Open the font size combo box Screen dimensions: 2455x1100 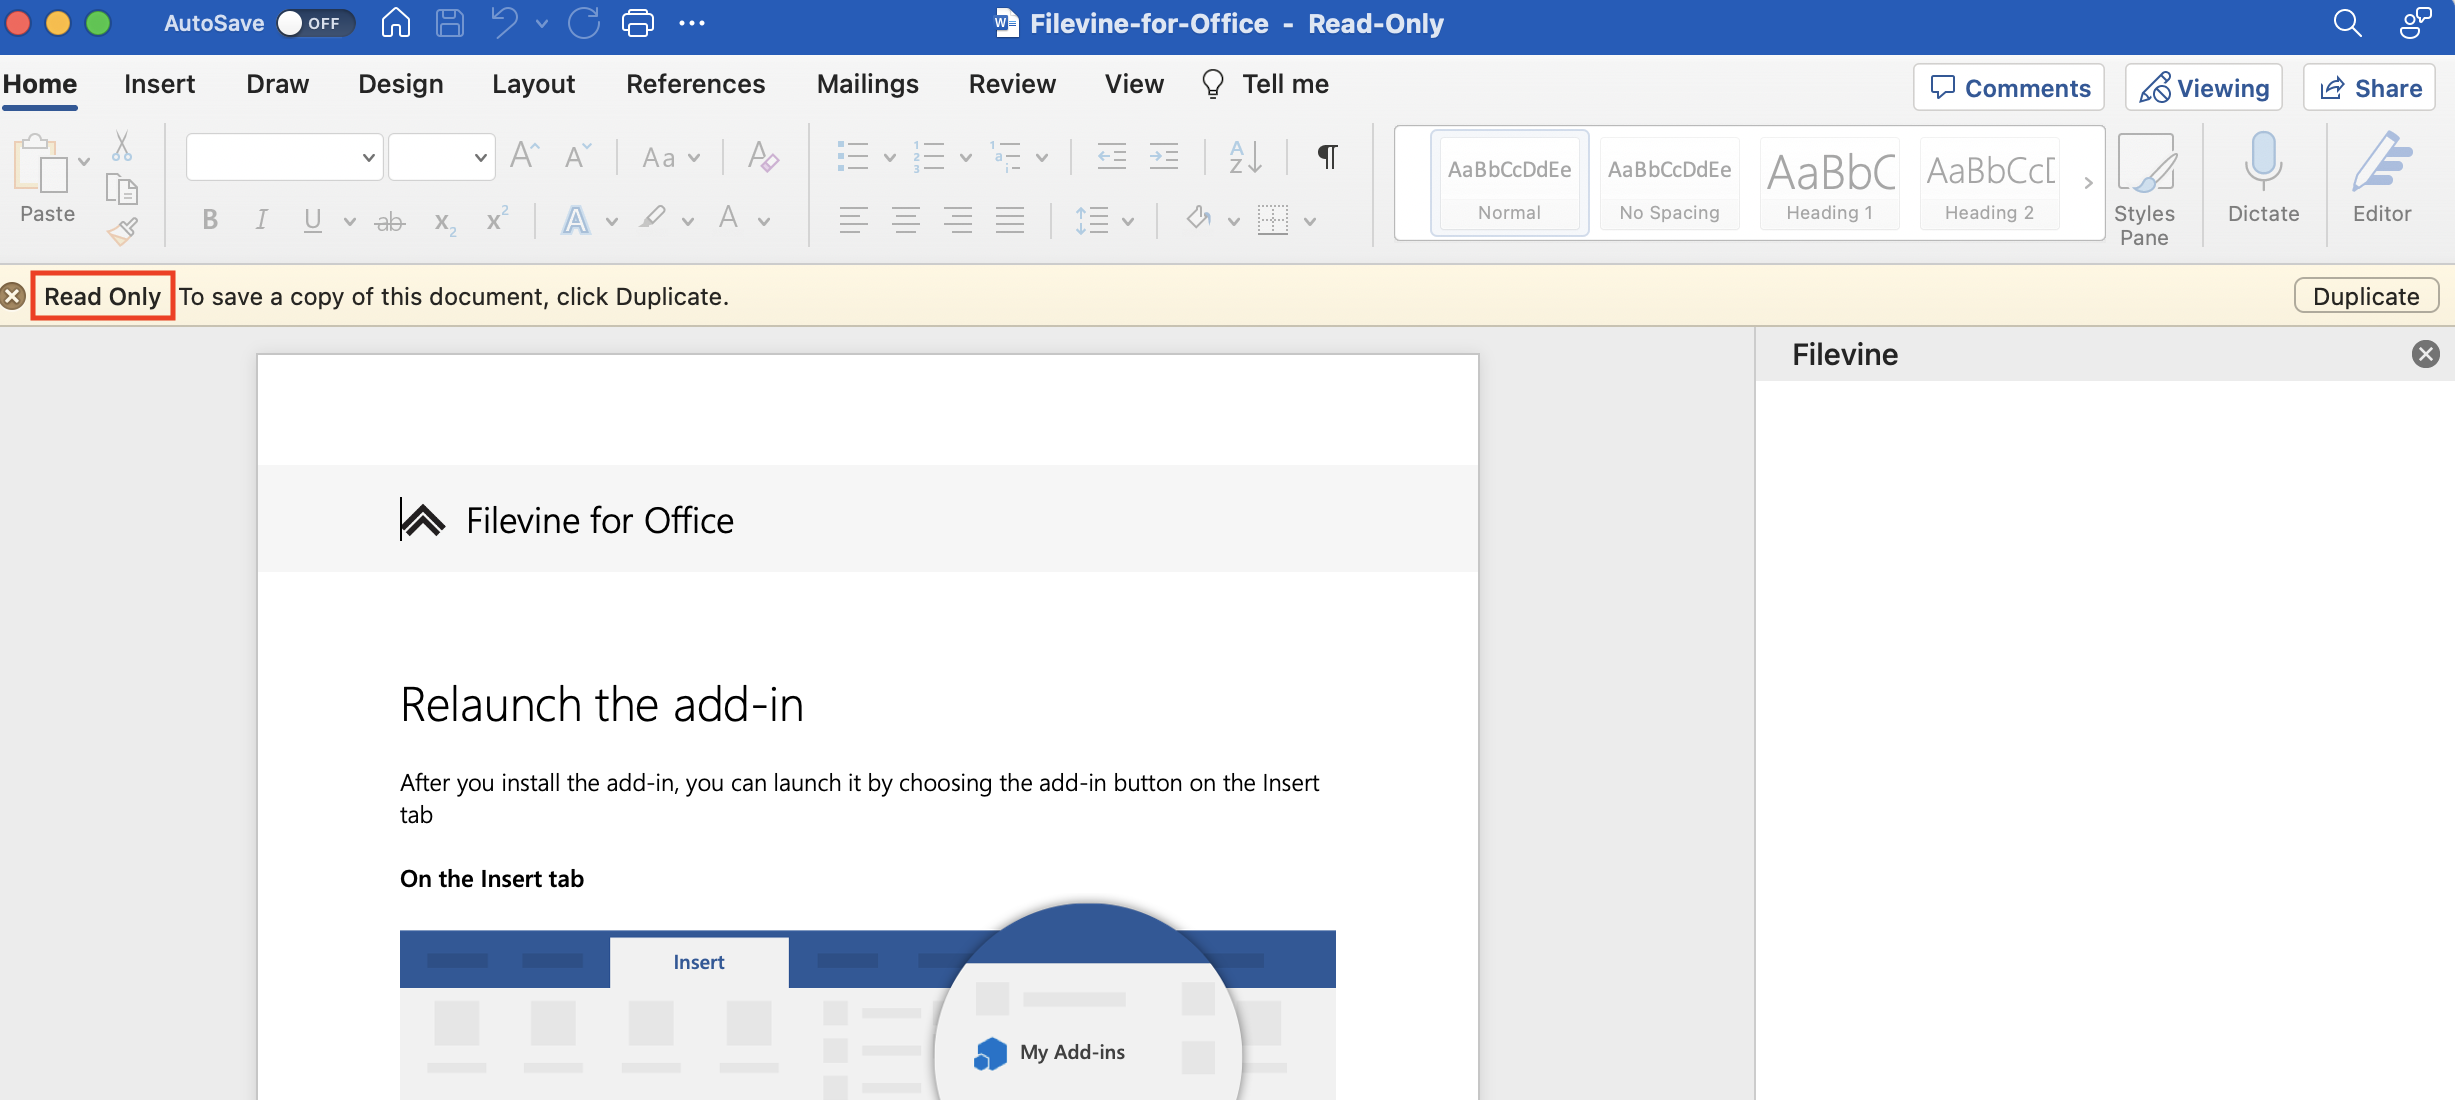pos(441,157)
